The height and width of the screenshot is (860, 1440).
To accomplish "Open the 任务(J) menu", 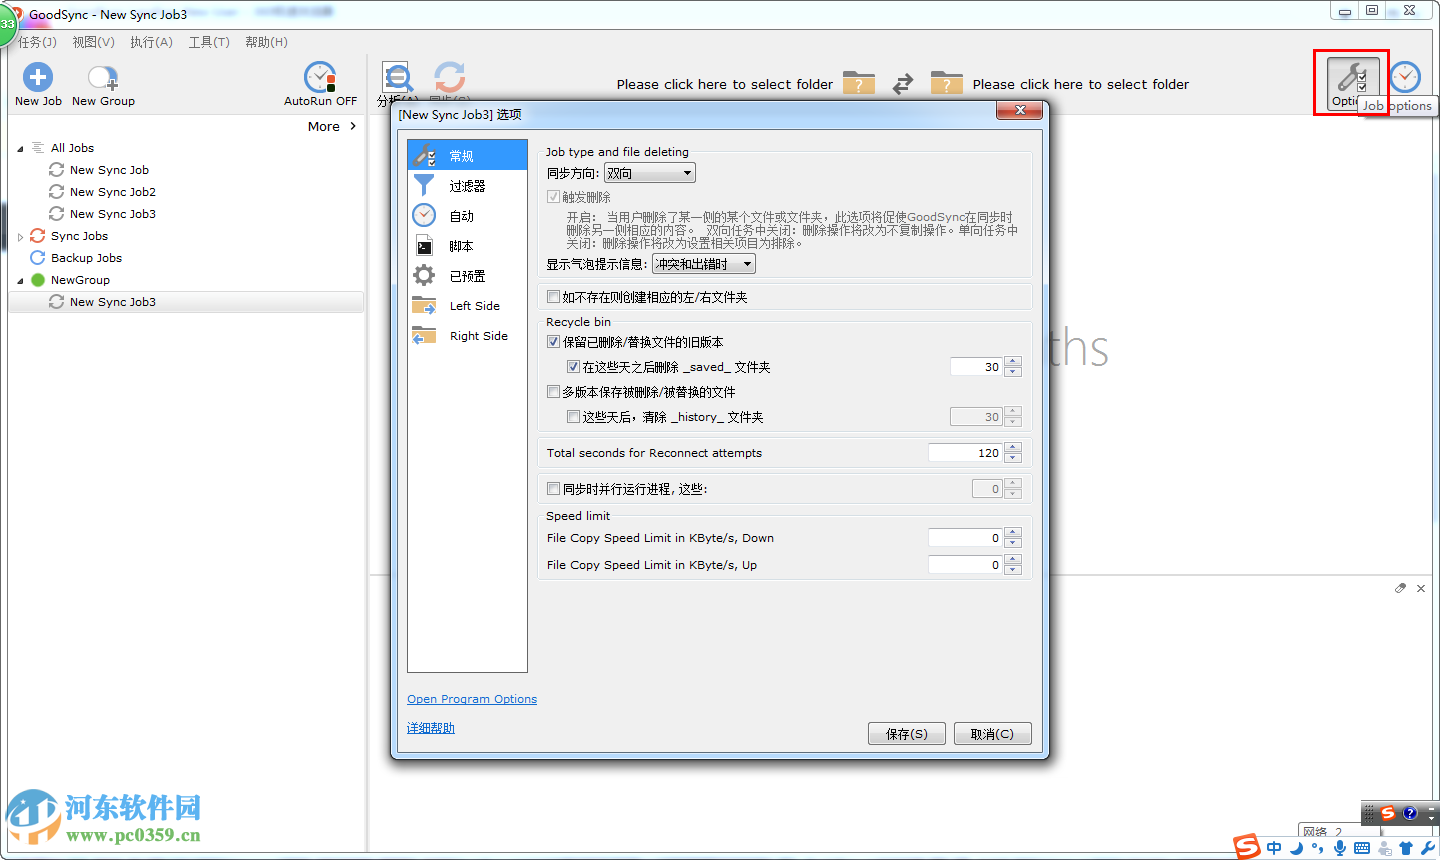I will pos(37,42).
